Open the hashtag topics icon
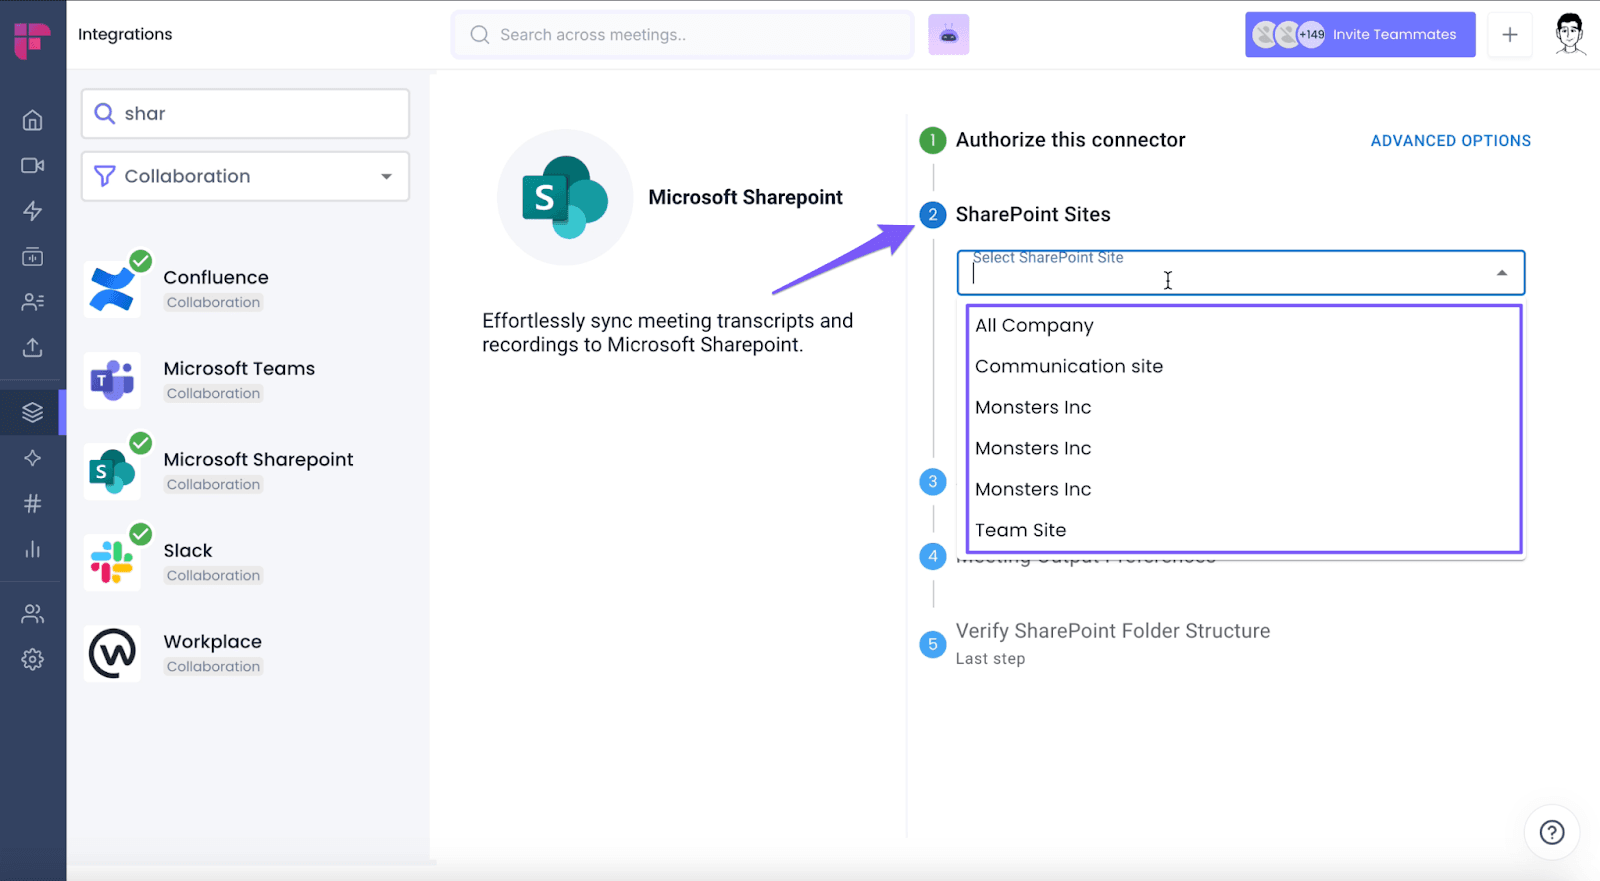This screenshot has width=1600, height=881. click(32, 503)
